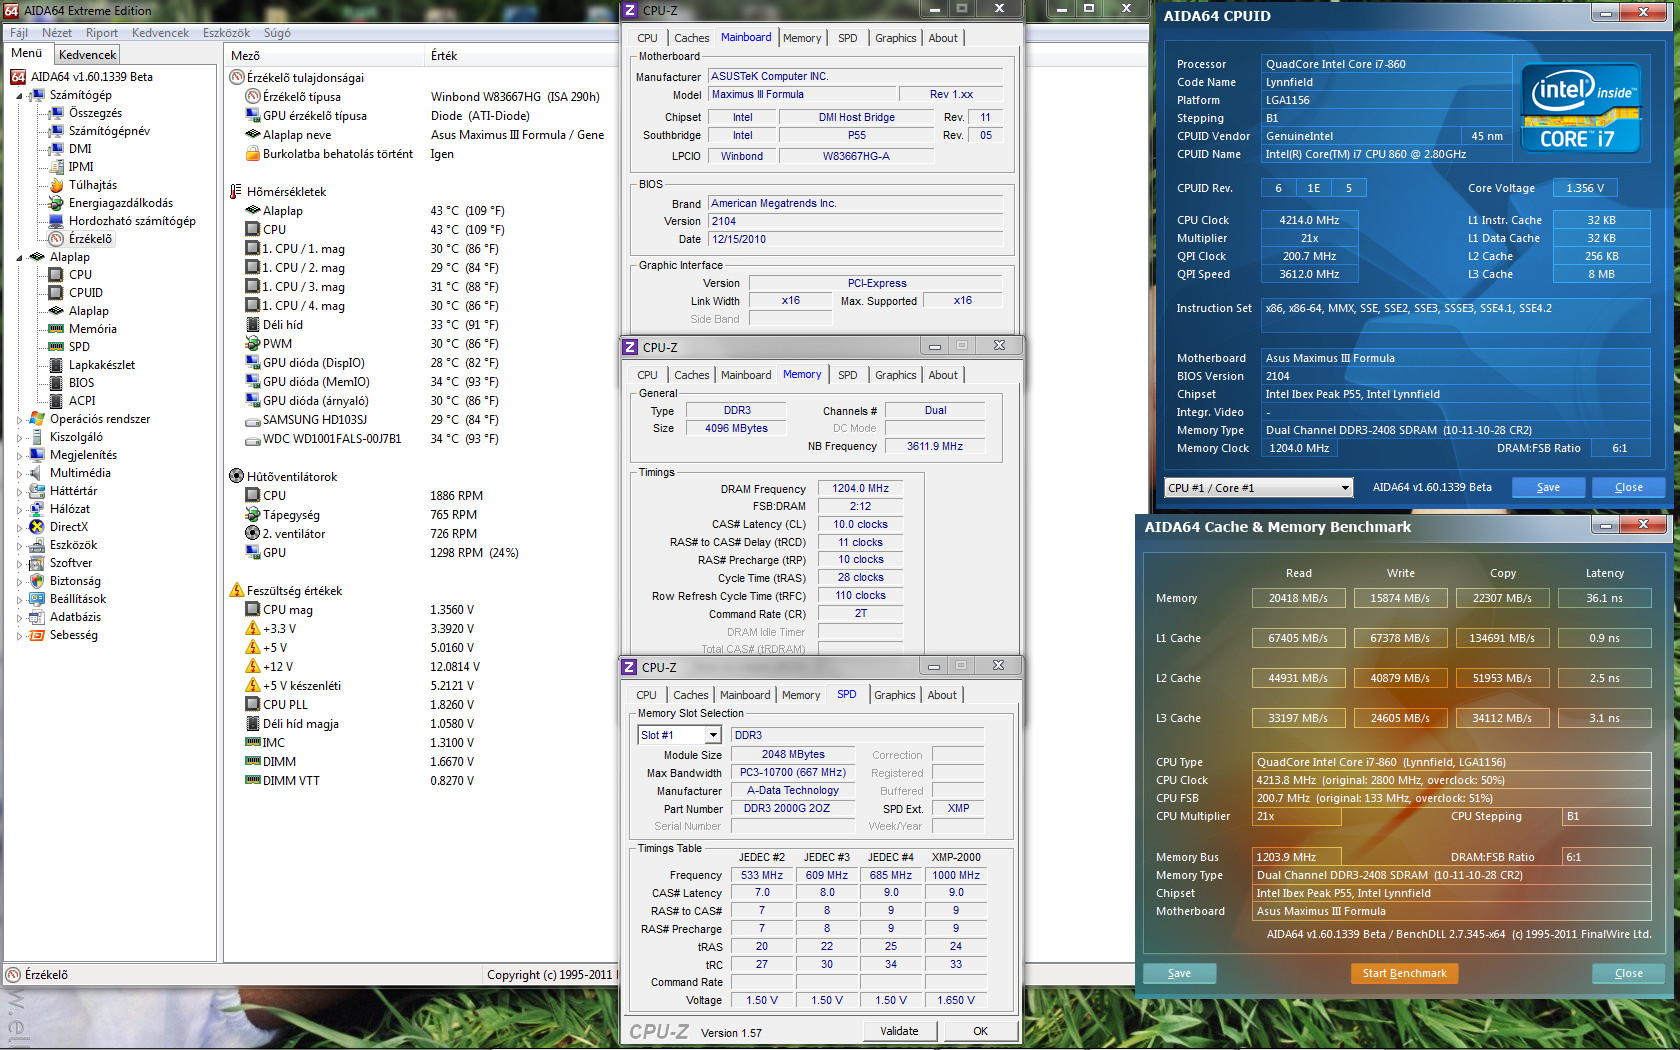The width and height of the screenshot is (1680, 1050).
Task: Click the Túlhajtás flame icon
Action: click(56, 185)
